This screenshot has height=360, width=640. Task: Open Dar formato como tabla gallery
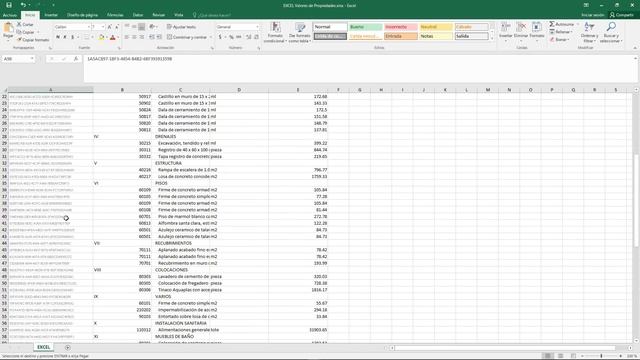[x=300, y=32]
